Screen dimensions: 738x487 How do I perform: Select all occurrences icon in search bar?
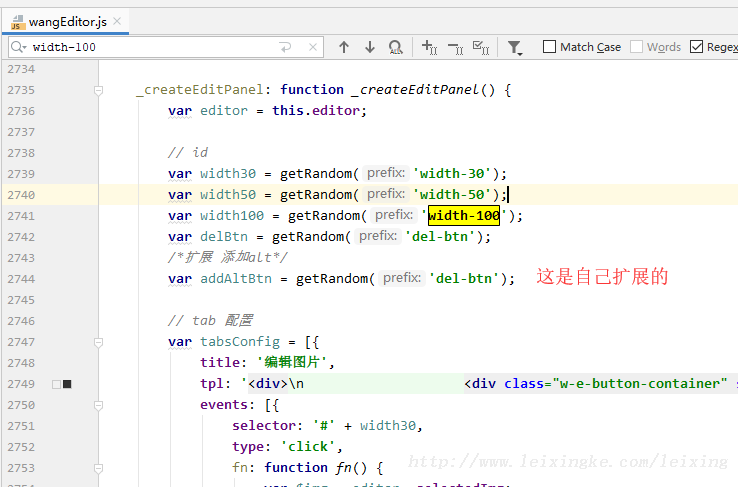click(480, 47)
